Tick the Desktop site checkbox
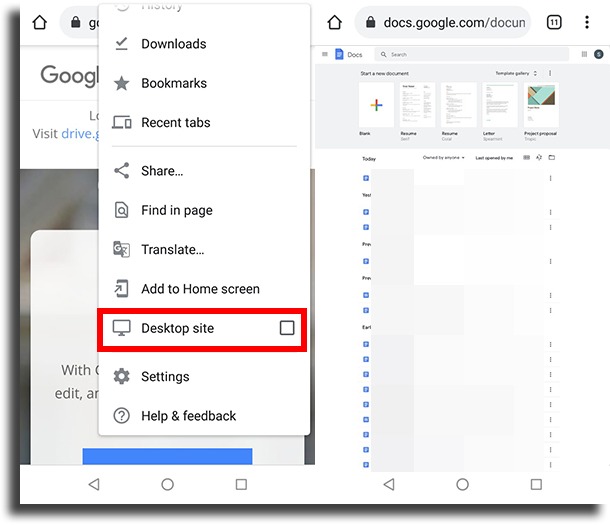The width and height of the screenshot is (610, 525). tap(287, 328)
